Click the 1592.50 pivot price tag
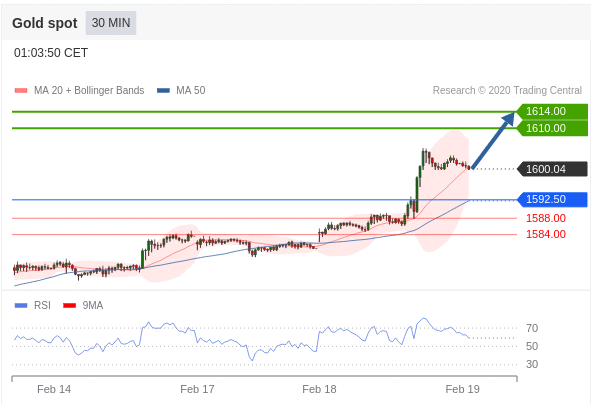This screenshot has width=599, height=410. point(552,199)
